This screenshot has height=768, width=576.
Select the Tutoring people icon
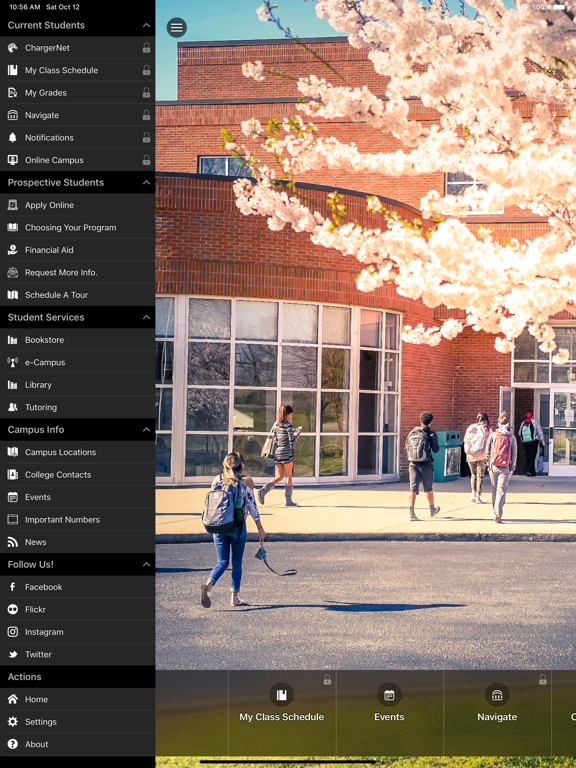click(13, 407)
